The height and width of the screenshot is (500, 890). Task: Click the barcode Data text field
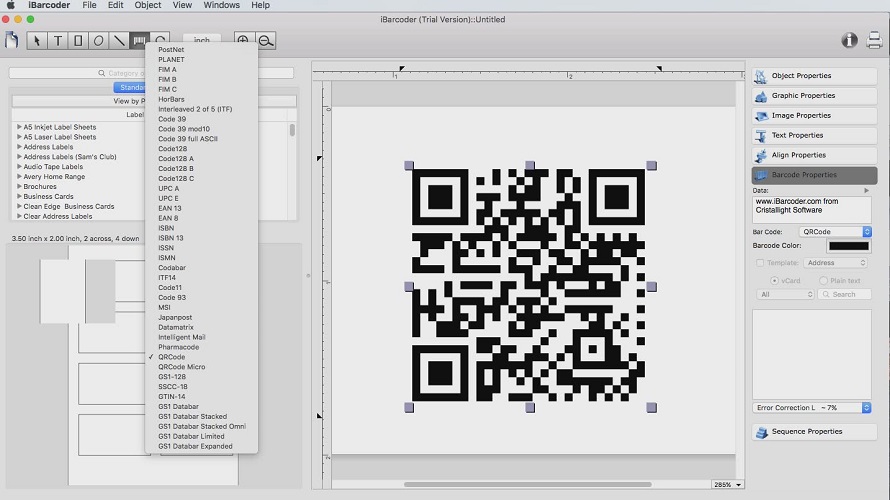coord(812,209)
